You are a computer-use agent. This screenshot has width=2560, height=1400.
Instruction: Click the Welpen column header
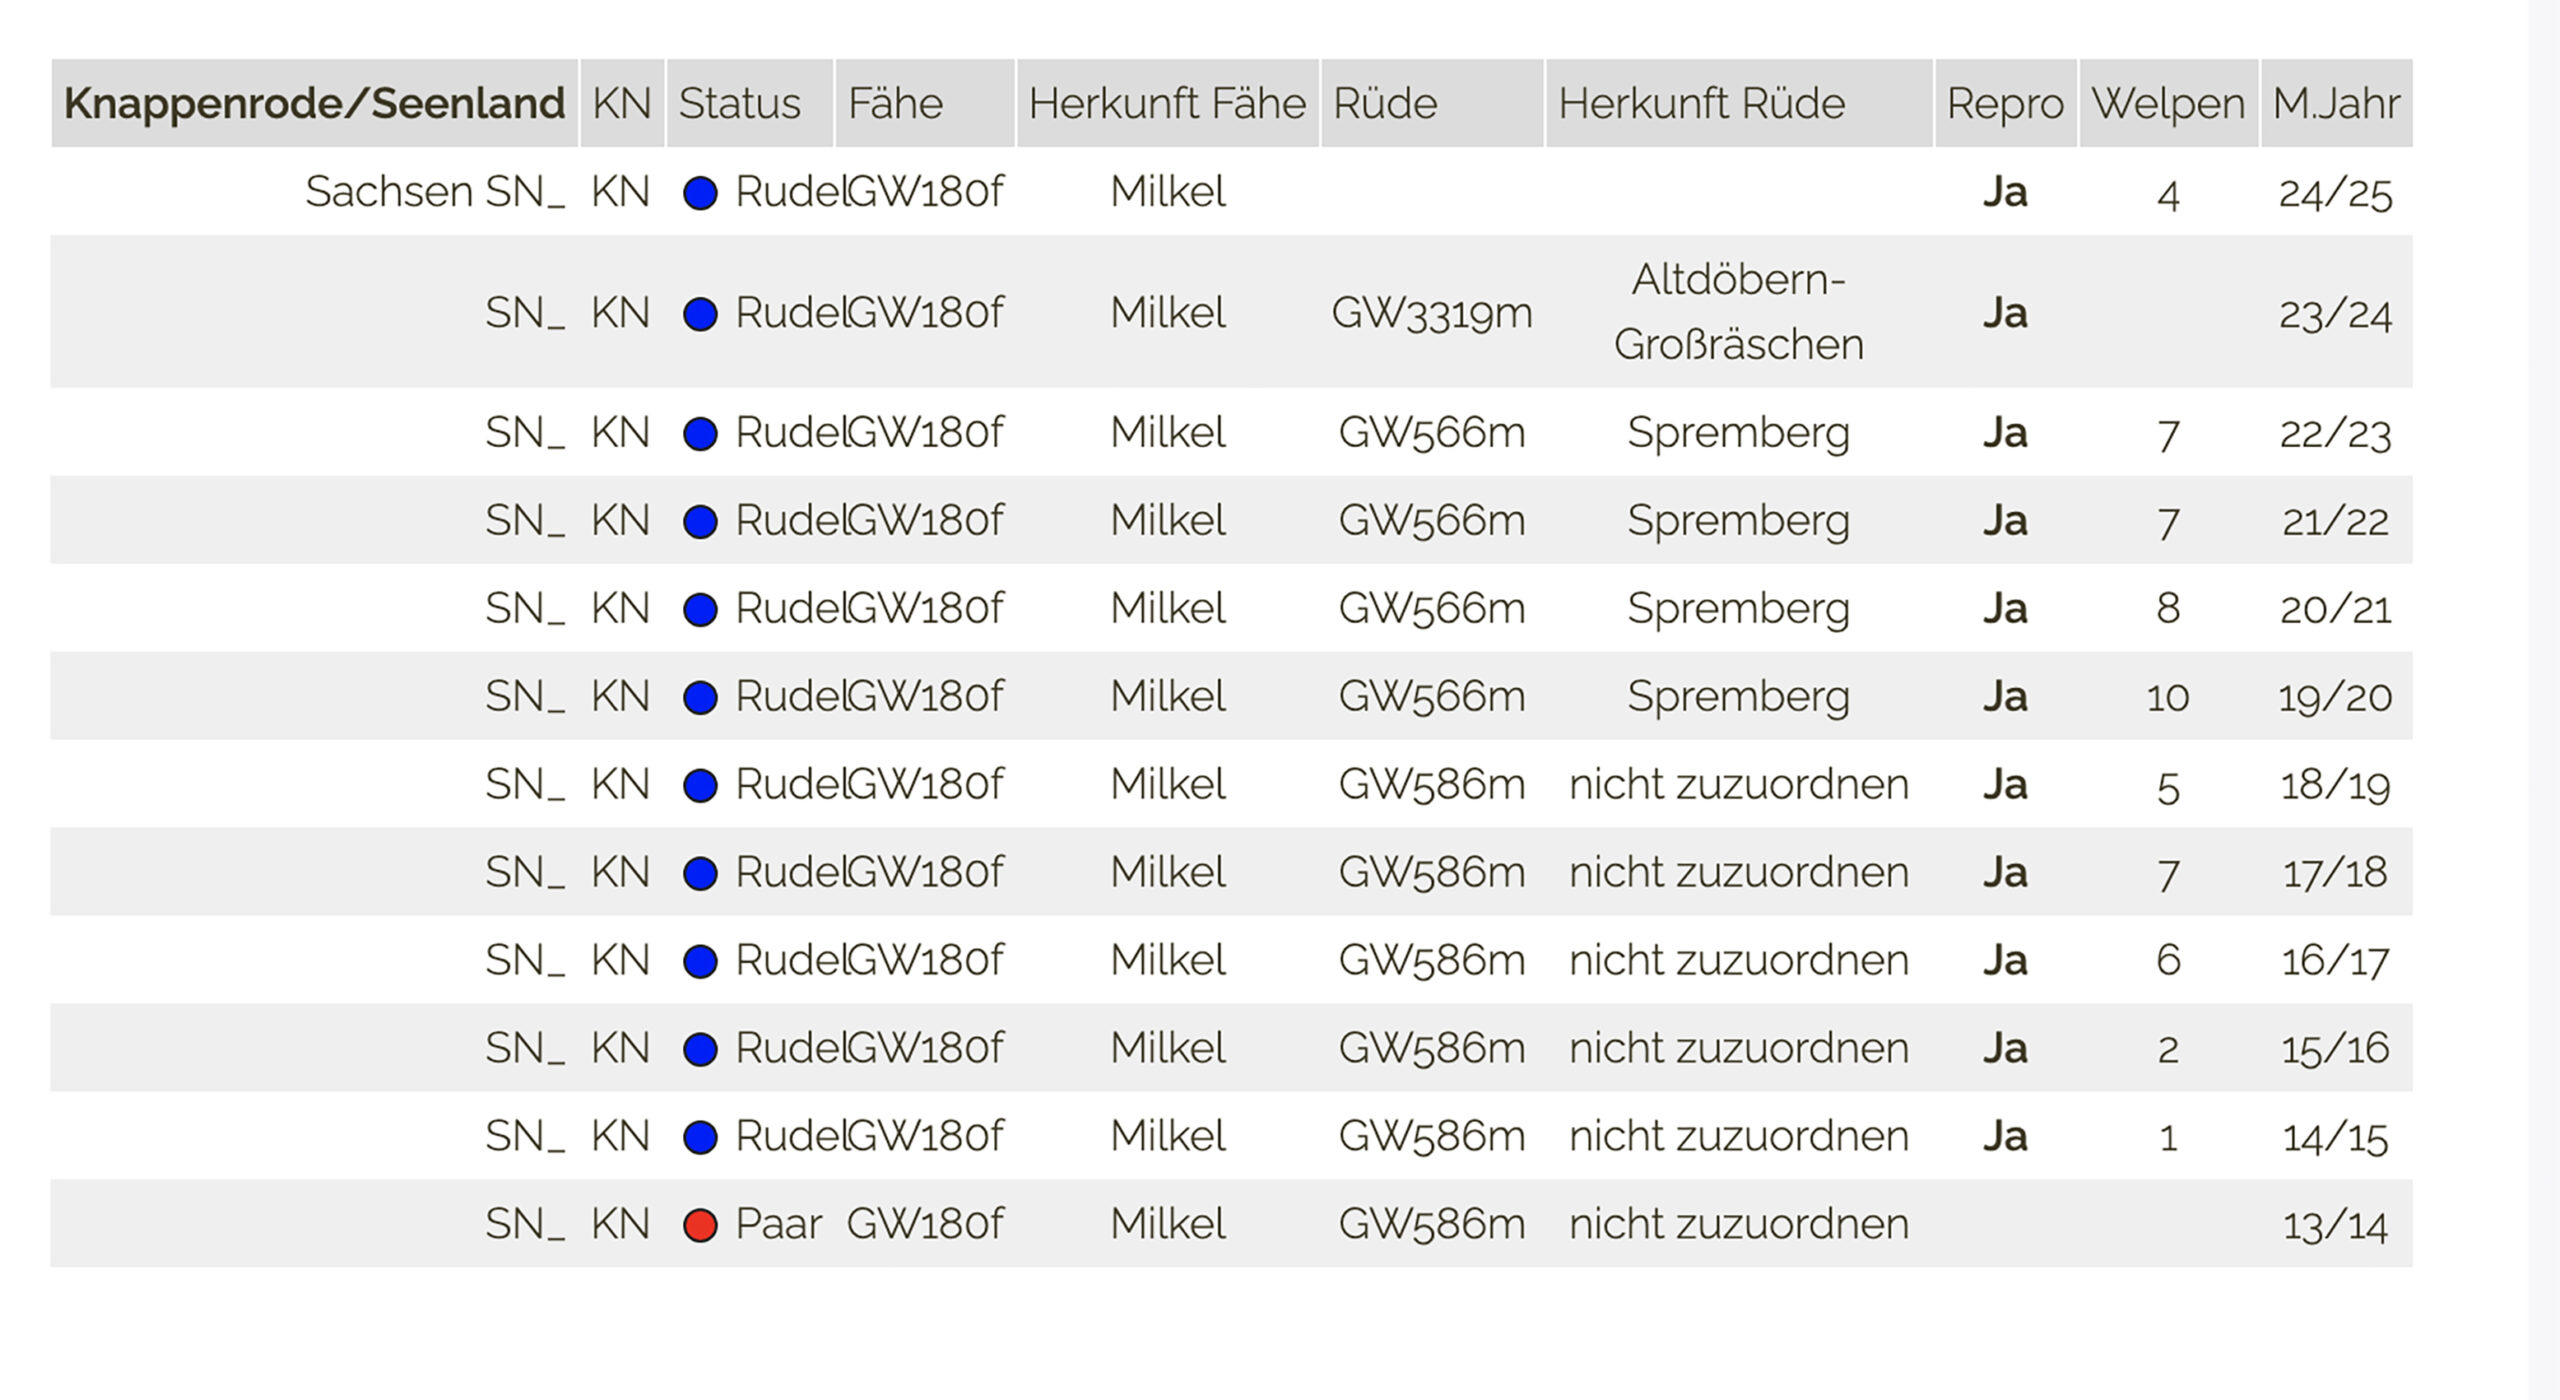point(2168,103)
